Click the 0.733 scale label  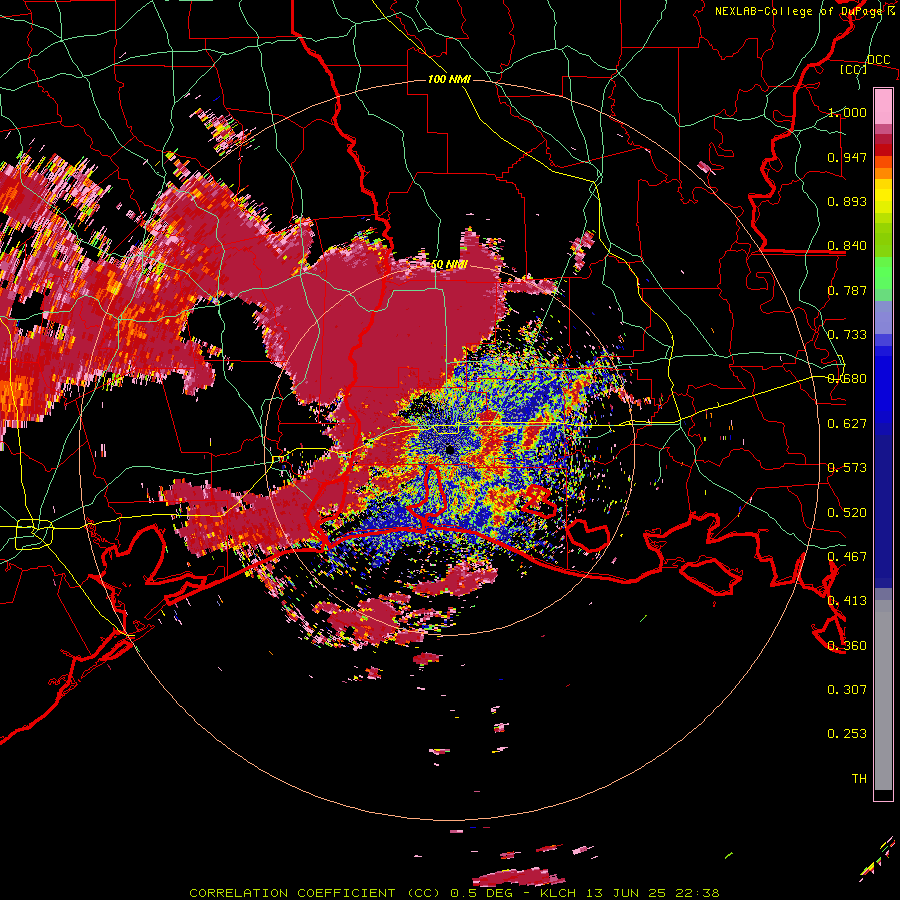coord(847,335)
